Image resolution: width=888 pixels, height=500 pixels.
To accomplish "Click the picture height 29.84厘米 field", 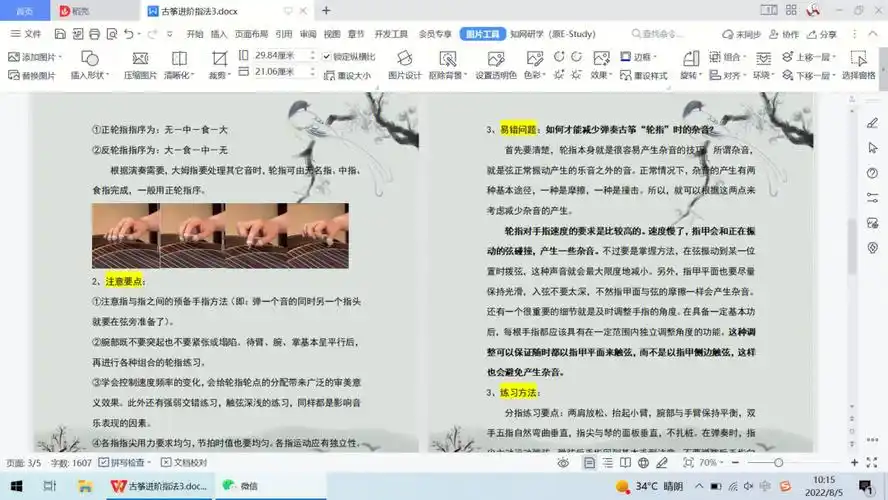I will [279, 55].
